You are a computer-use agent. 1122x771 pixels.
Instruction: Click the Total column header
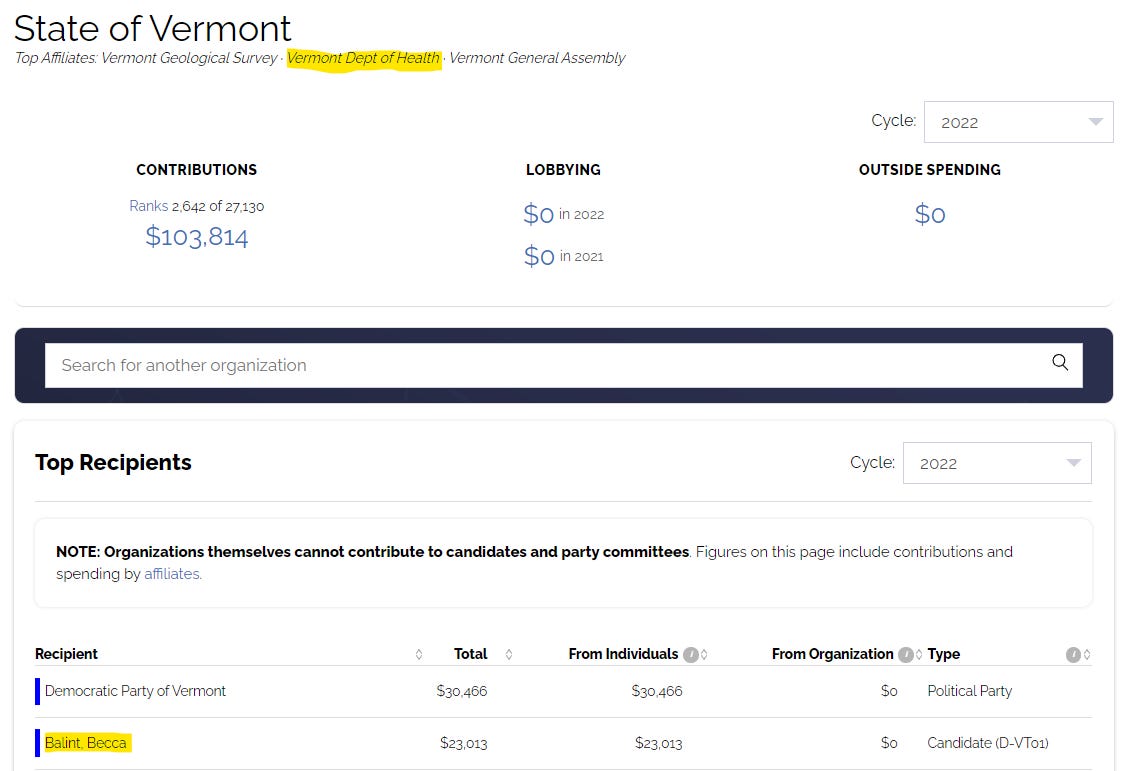coord(470,654)
